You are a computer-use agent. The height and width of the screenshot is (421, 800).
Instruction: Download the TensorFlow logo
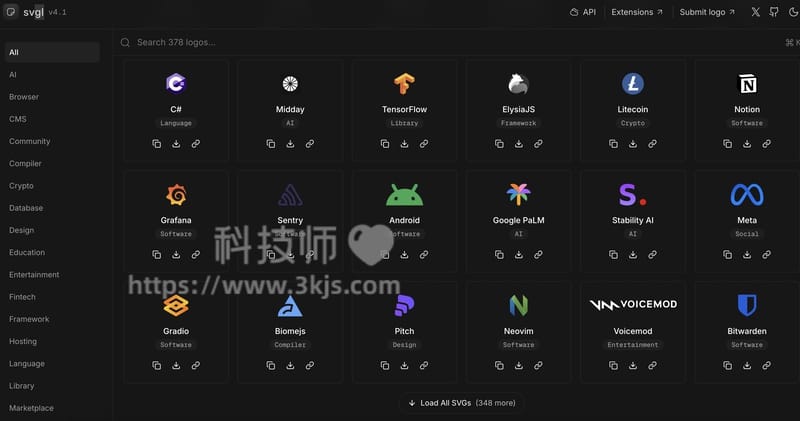(405, 144)
